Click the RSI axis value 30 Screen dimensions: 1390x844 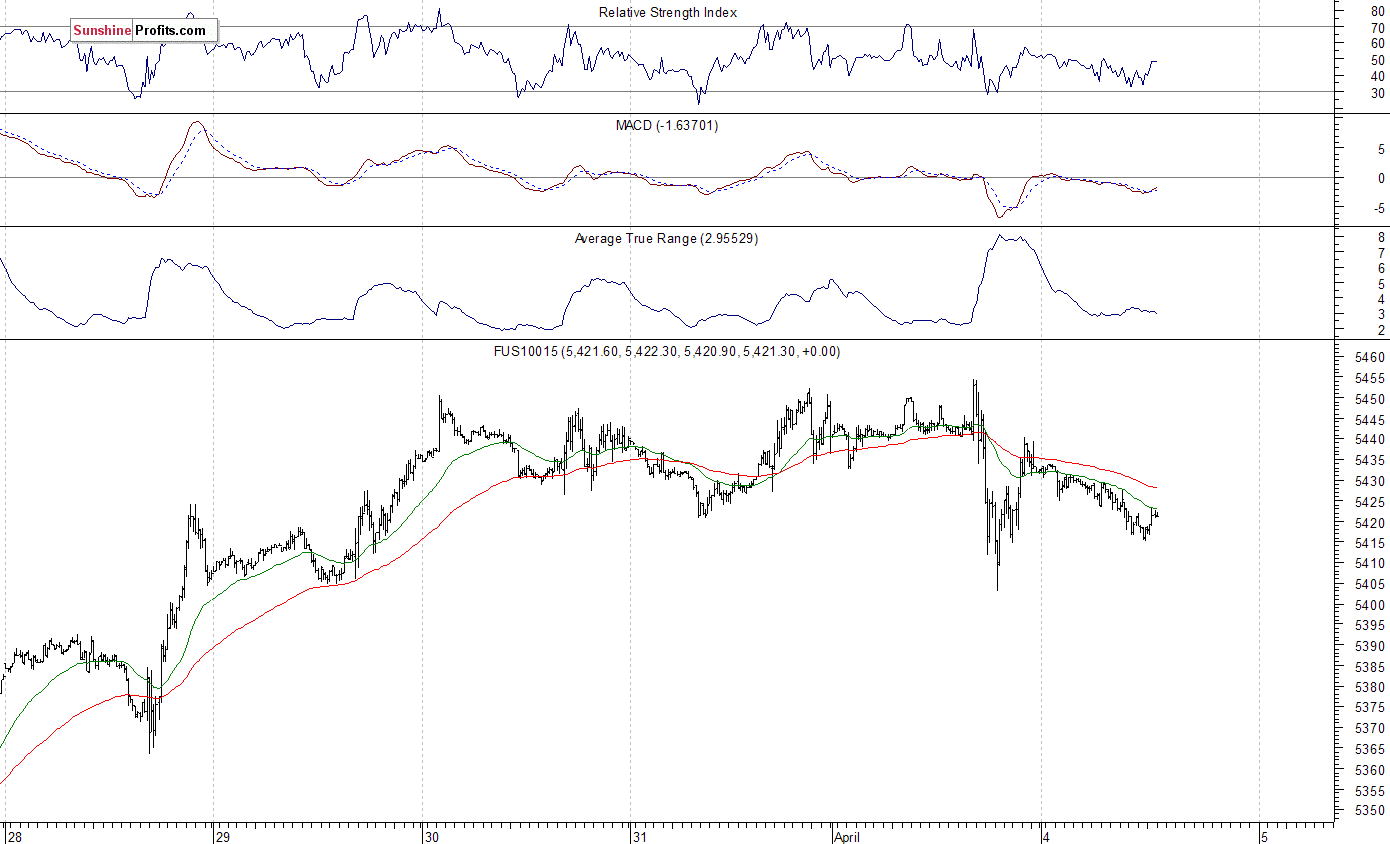coord(1379,92)
